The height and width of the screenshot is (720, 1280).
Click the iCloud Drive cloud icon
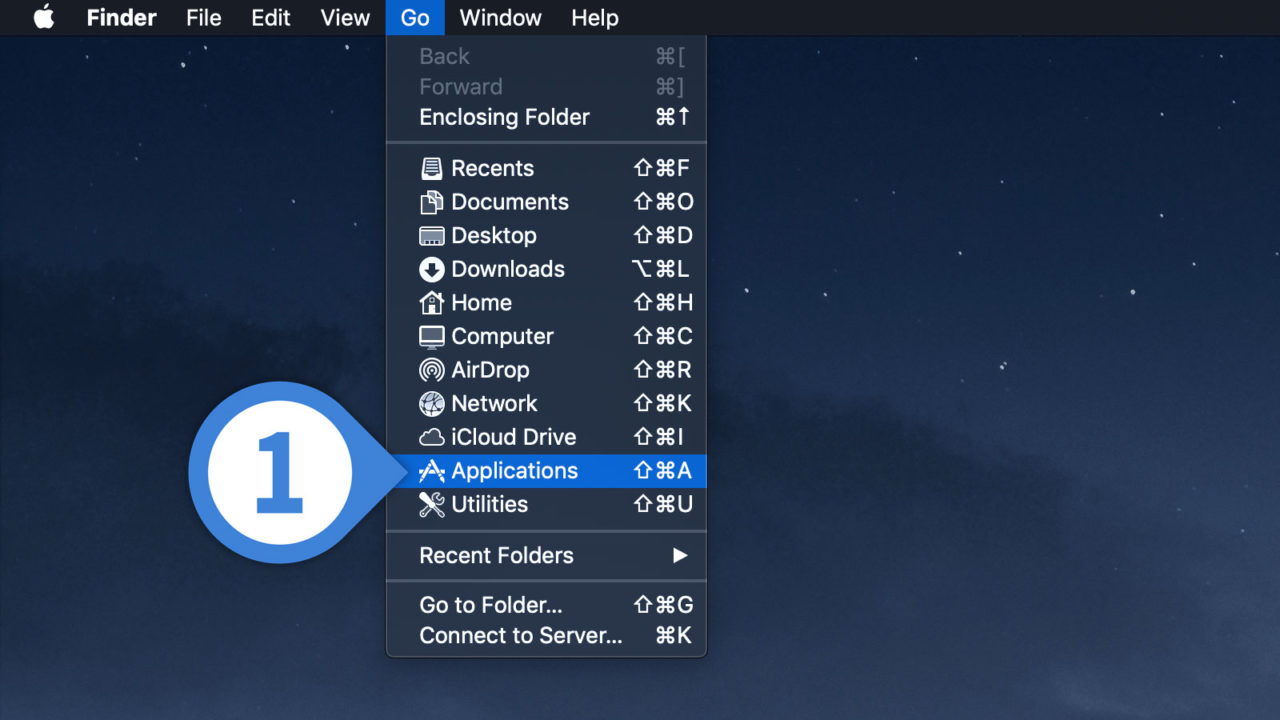[x=431, y=437]
